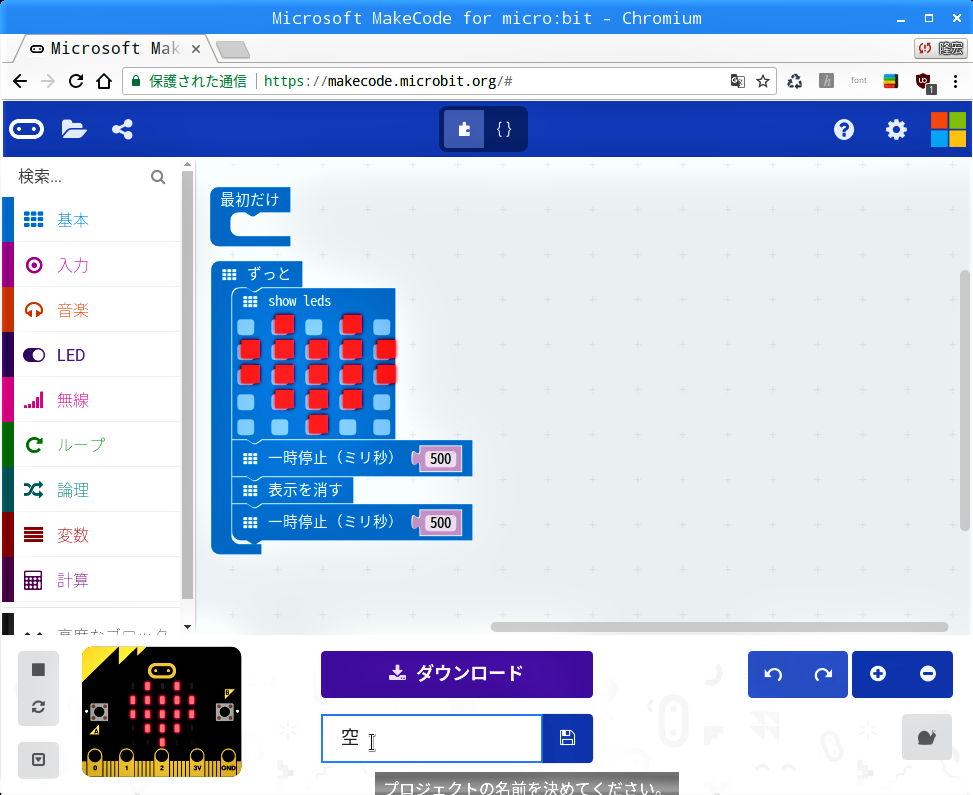Click the micro:bit logo home icon
Screen dimensions: 973x795
(26, 129)
